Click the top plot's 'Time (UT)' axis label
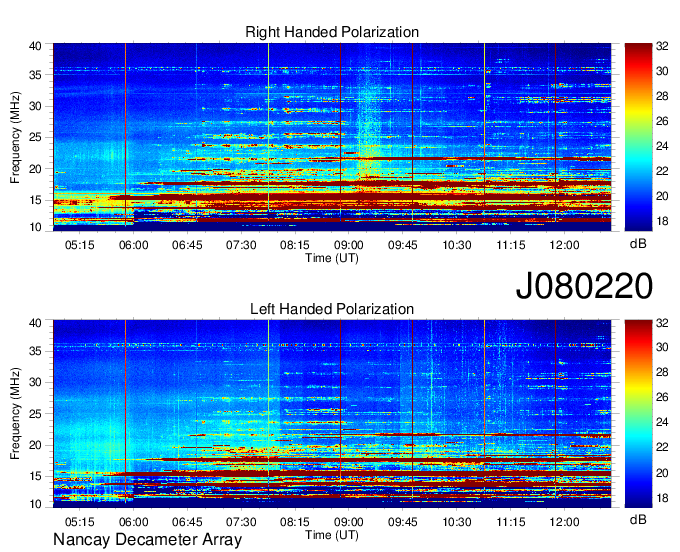This screenshot has width=680, height=552. click(332, 258)
